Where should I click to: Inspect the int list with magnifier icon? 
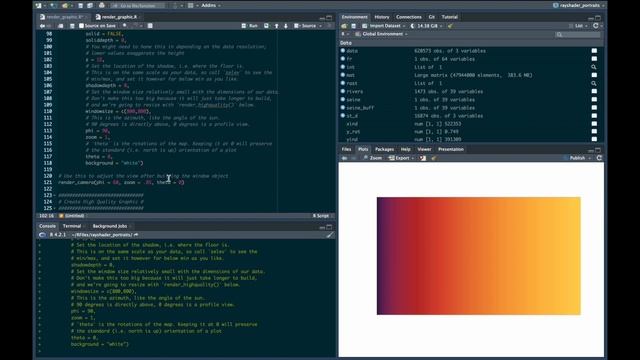point(594,67)
